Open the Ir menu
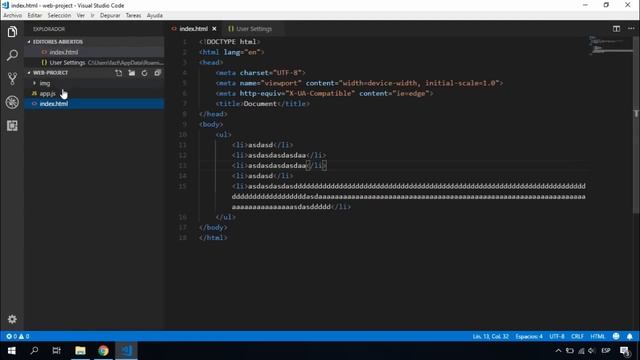Viewport: 640px width, 360px height. 92,16
